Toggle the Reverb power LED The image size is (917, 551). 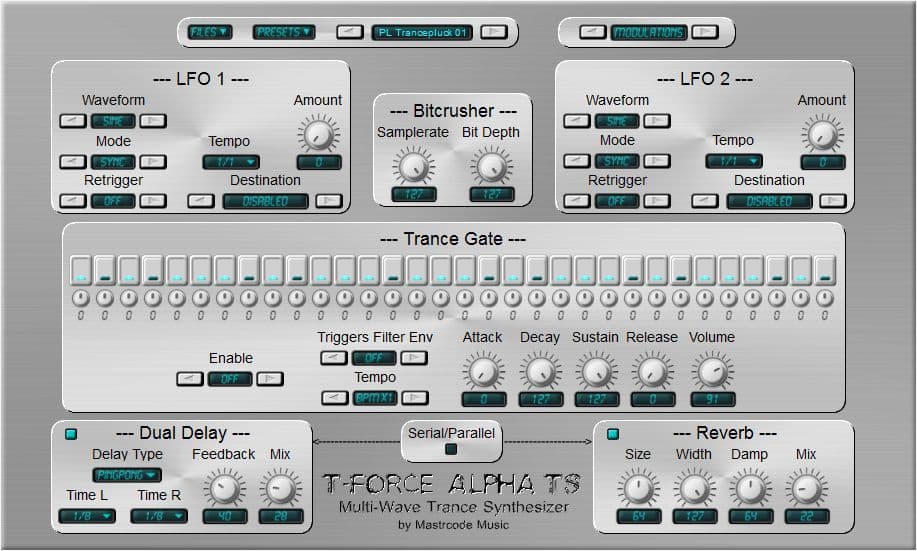[612, 434]
